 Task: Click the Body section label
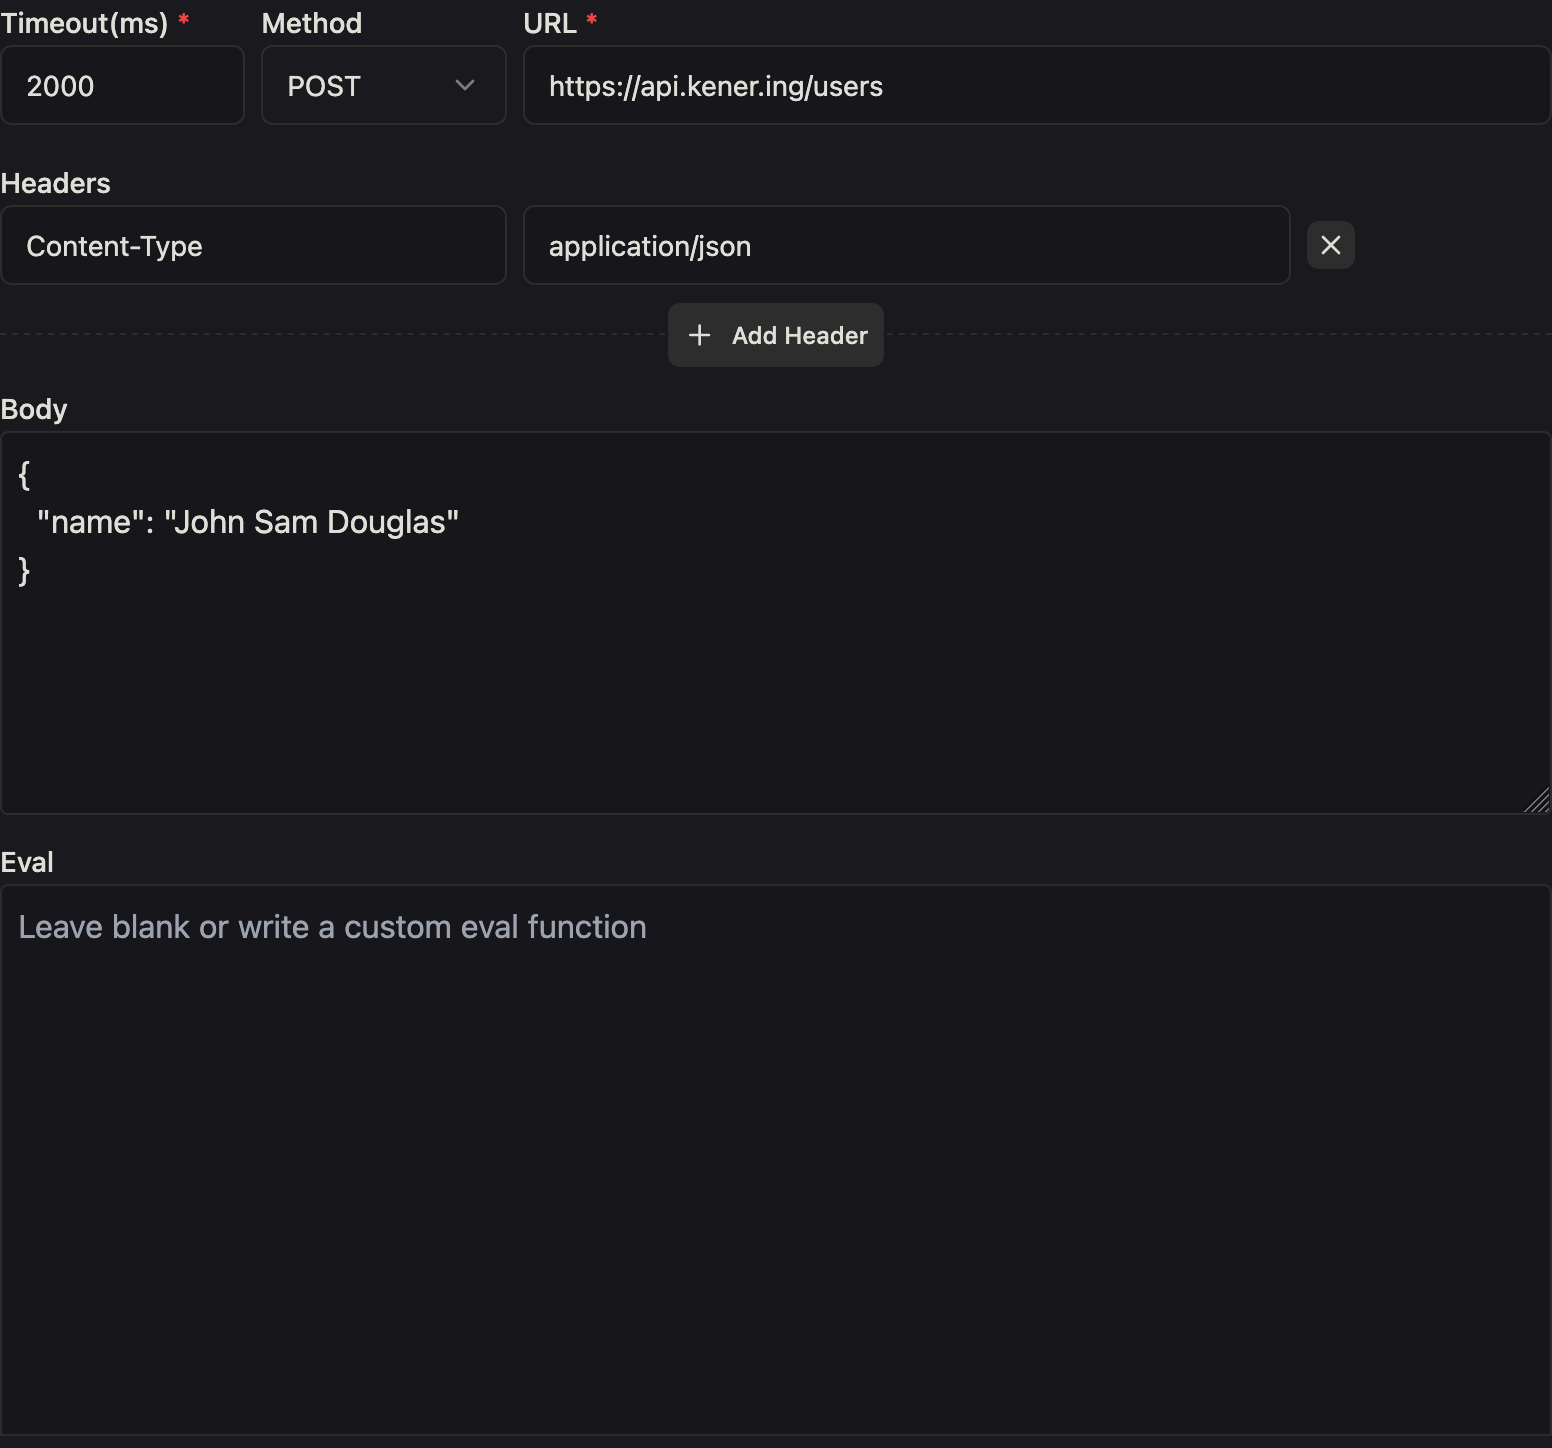pos(34,409)
